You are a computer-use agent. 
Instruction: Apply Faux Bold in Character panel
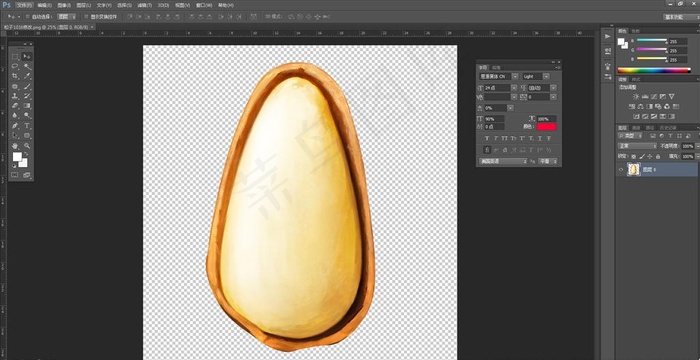[x=487, y=138]
